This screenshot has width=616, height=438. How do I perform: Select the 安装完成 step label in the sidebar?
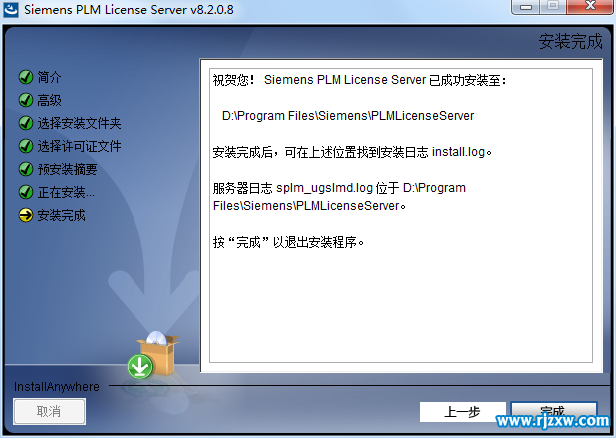(61, 215)
